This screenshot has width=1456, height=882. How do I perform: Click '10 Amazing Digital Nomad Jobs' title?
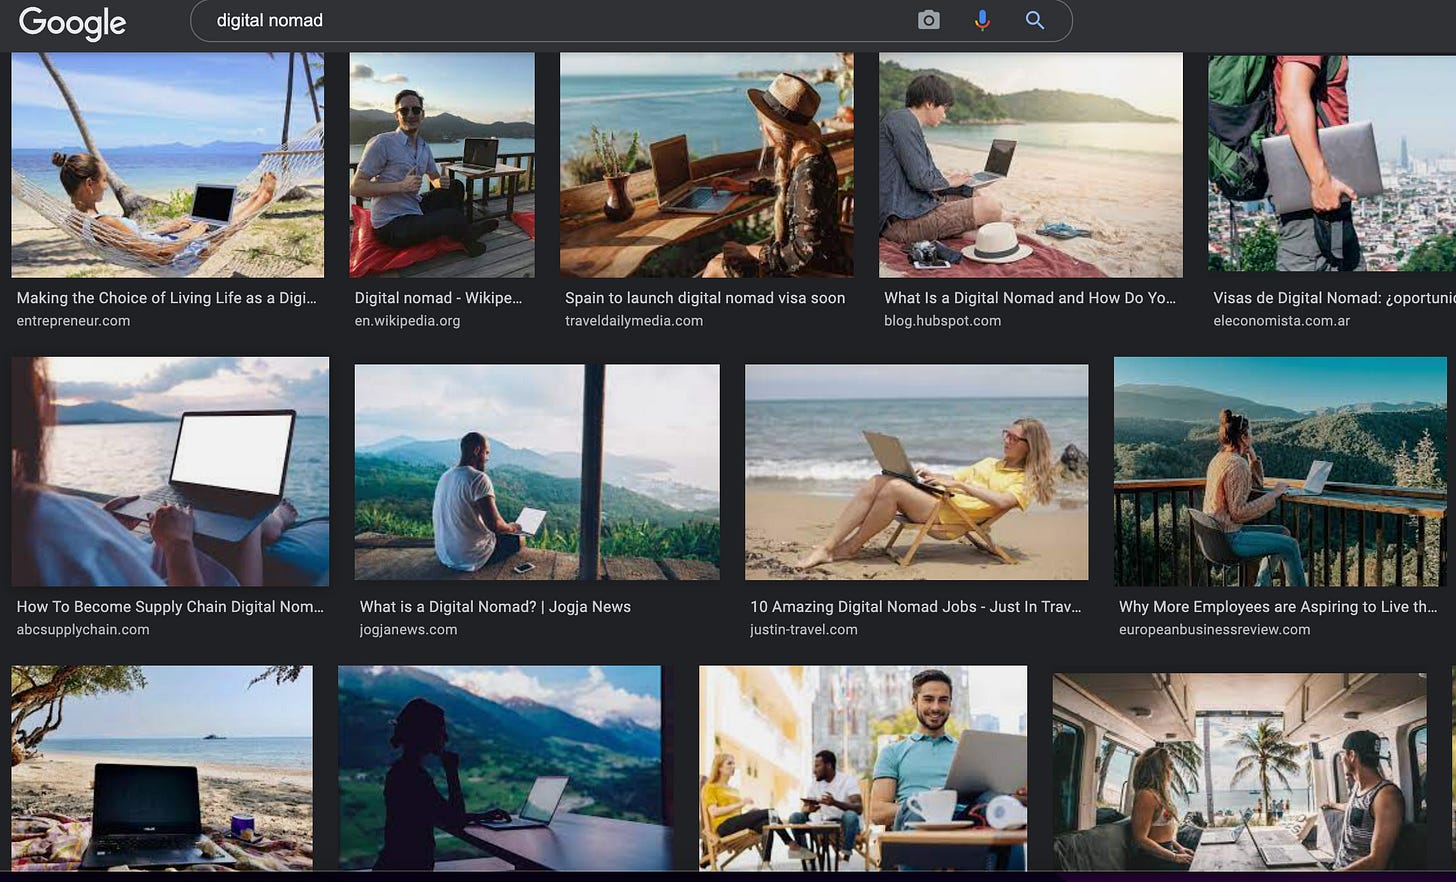point(915,607)
